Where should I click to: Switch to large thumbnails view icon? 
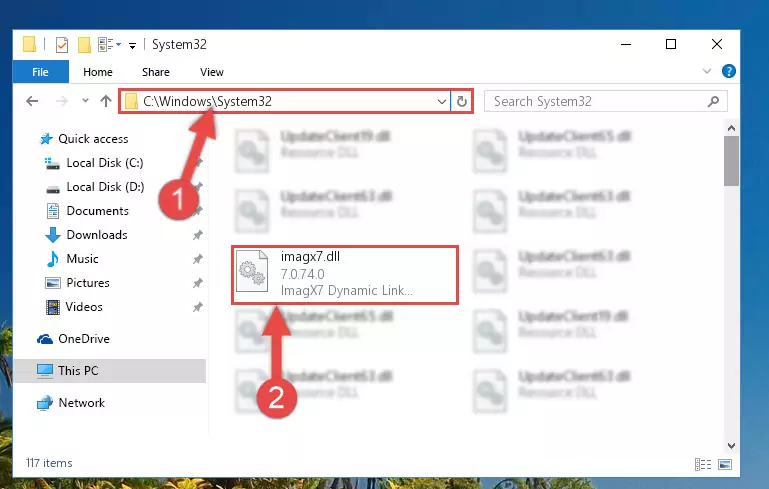click(725, 464)
